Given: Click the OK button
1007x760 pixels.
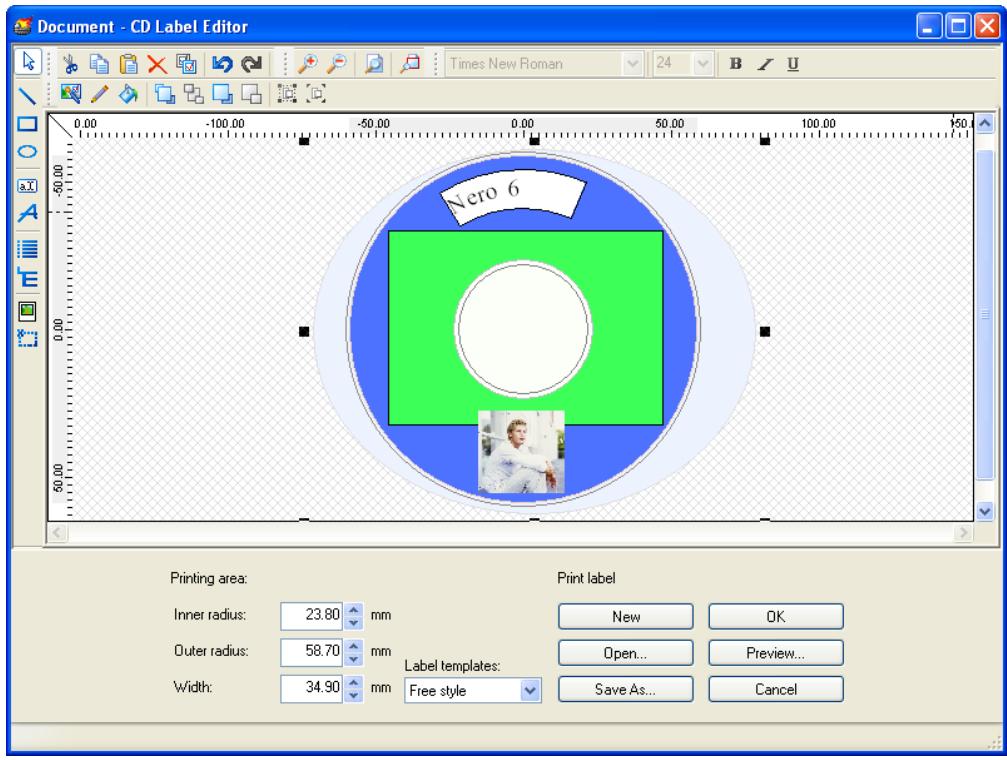Looking at the screenshot, I should pyautogui.click(x=776, y=616).
